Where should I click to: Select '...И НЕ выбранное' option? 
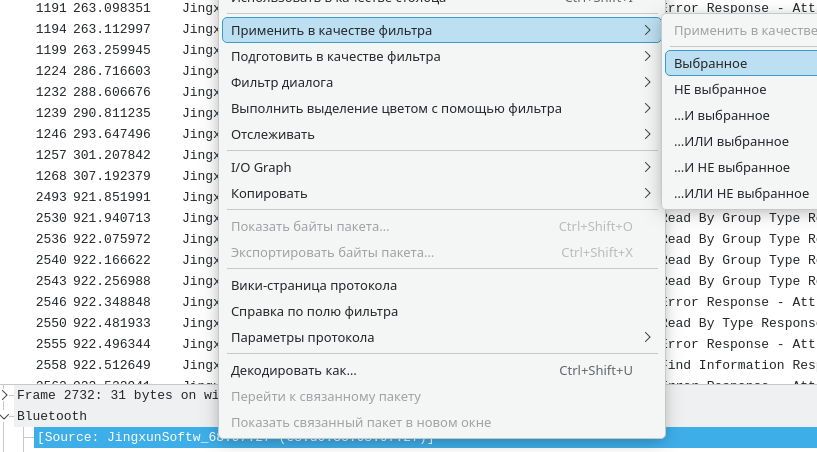[731, 167]
